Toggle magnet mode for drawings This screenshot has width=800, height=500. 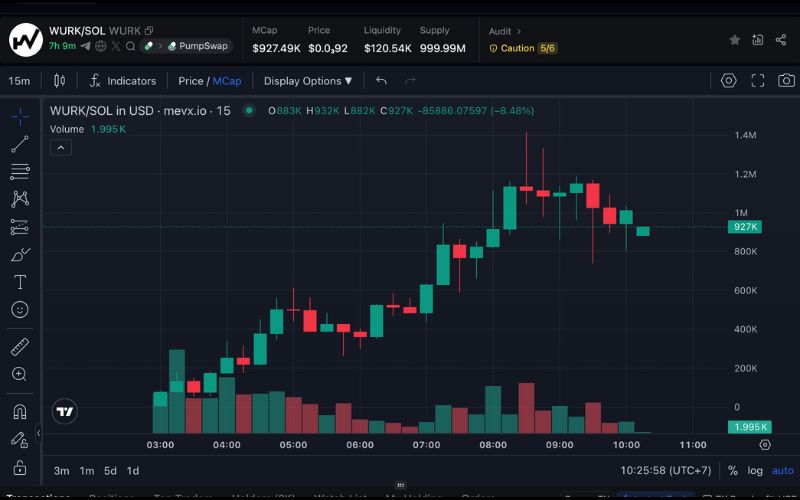(x=19, y=411)
